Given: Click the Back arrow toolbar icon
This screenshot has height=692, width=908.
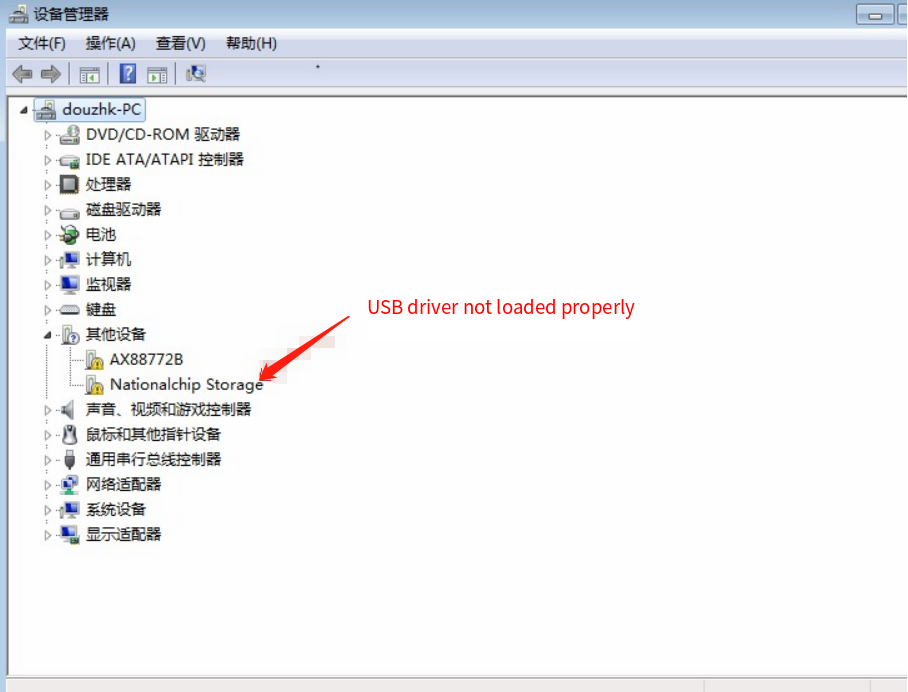Looking at the screenshot, I should point(23,74).
